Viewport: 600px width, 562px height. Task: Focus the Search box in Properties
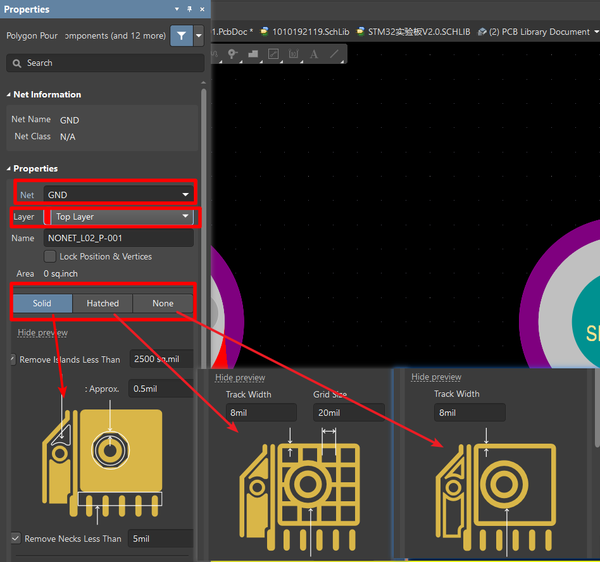[105, 63]
